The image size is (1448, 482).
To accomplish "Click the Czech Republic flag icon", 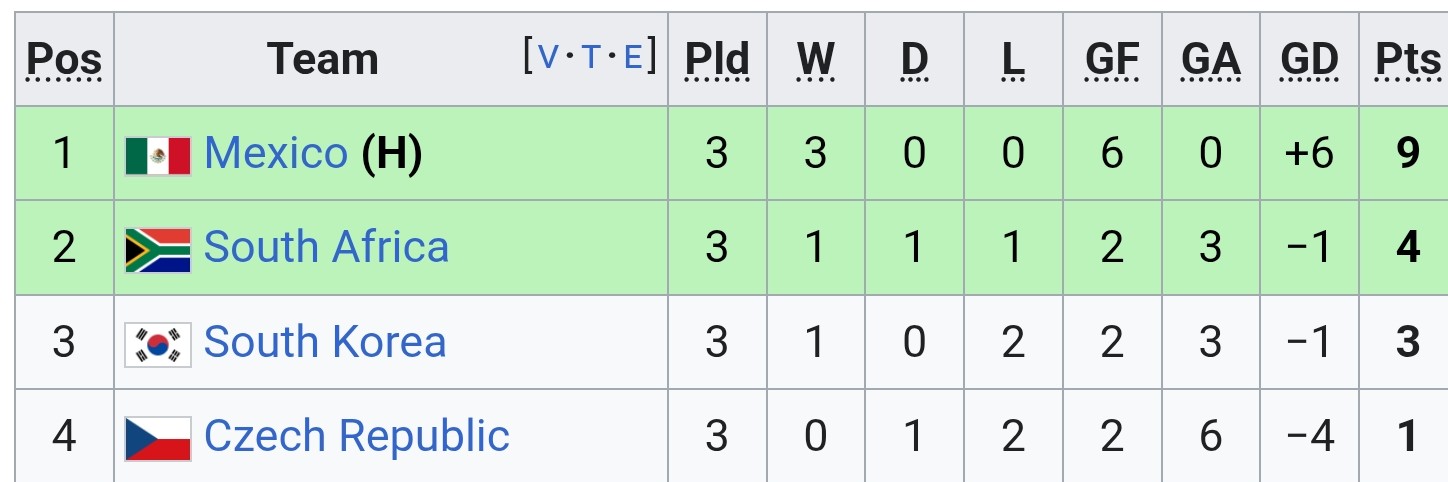I will pos(158,438).
